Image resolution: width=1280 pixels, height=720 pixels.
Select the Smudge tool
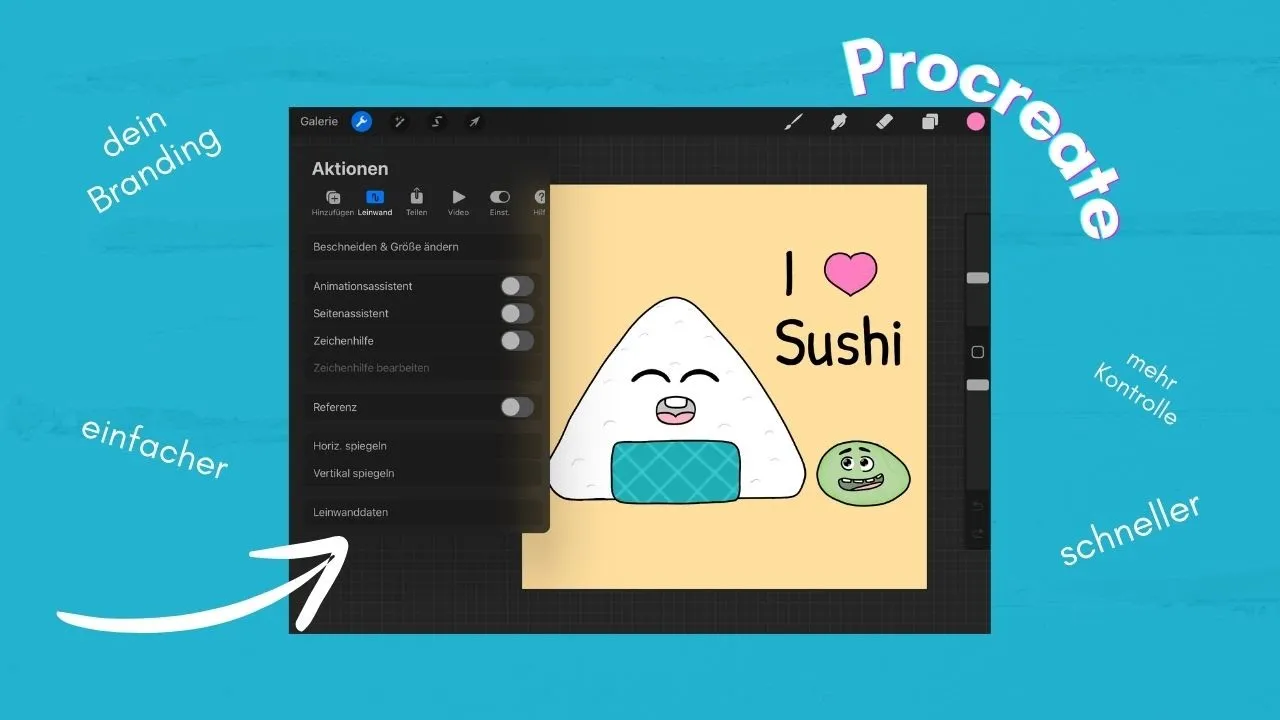point(839,122)
